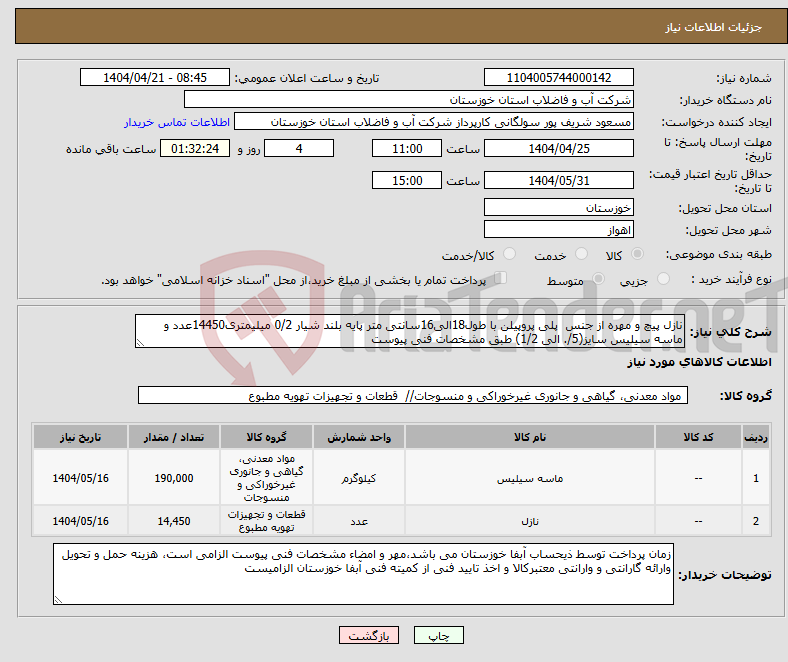Screen dimensions: 788x662
Task: Click the price validity date 1404/05/31
Action: point(558,180)
